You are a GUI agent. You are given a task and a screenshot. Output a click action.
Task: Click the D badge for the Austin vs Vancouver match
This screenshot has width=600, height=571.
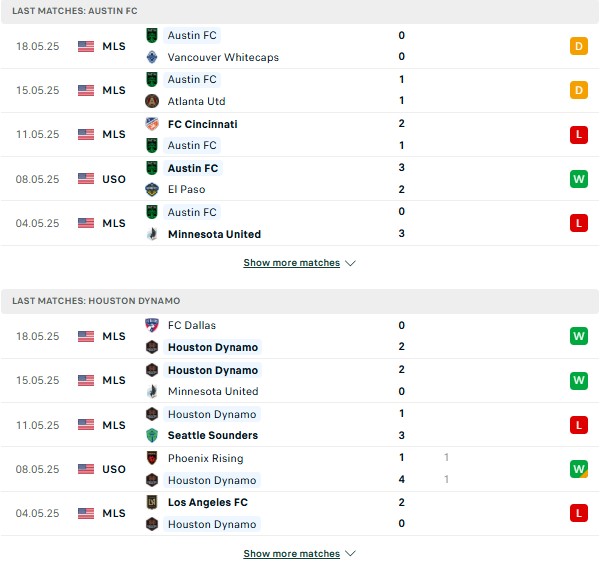point(578,46)
